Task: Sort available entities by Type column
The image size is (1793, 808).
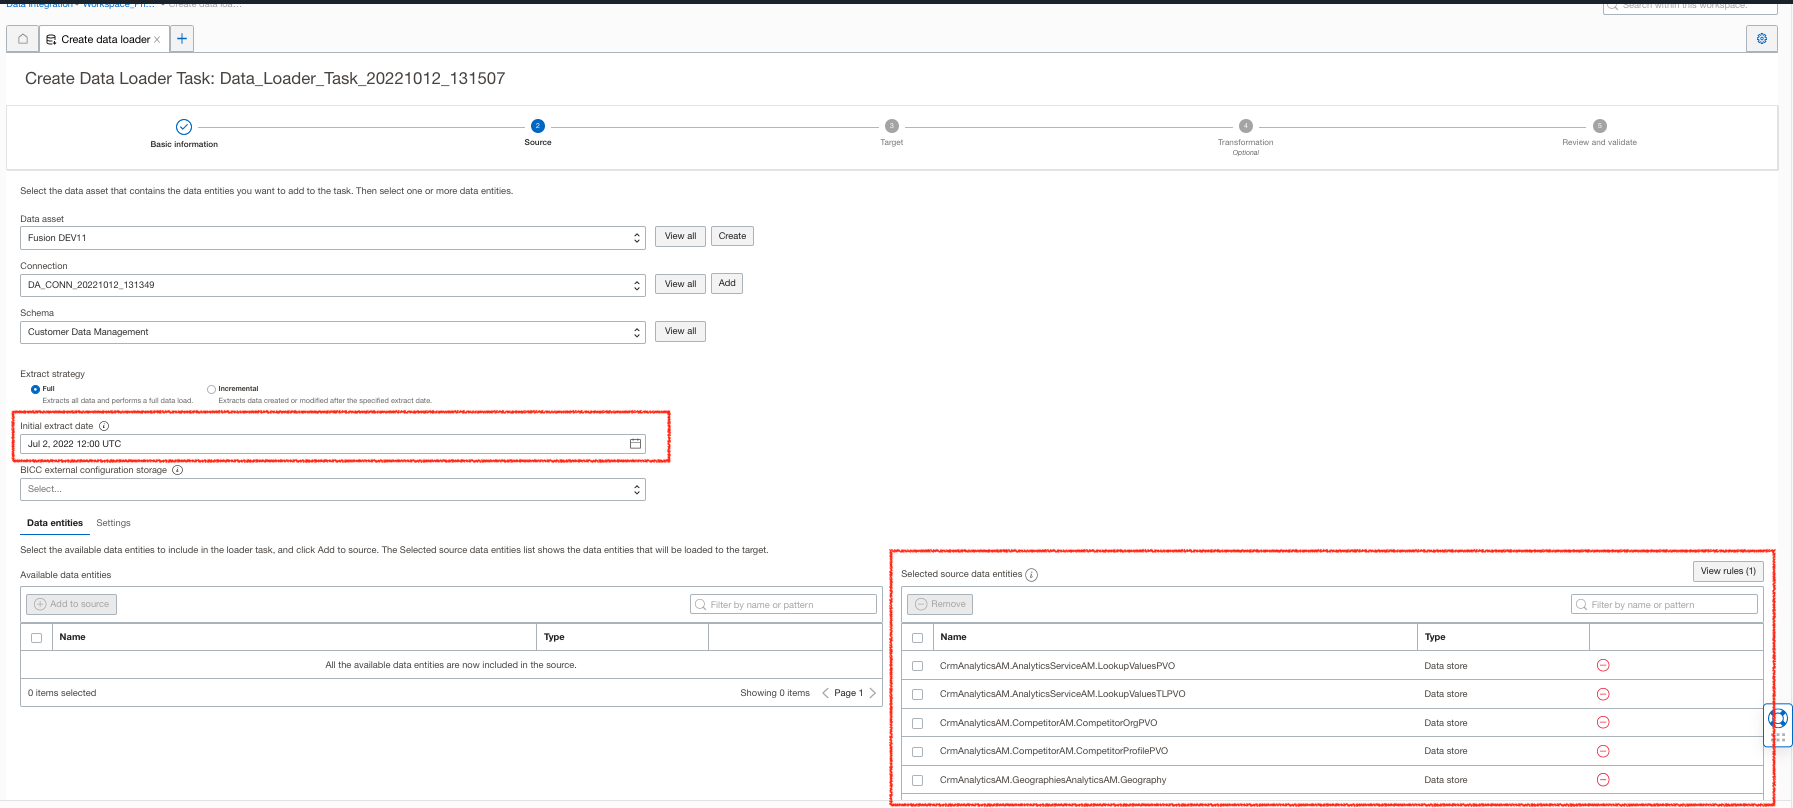Action: tap(554, 637)
